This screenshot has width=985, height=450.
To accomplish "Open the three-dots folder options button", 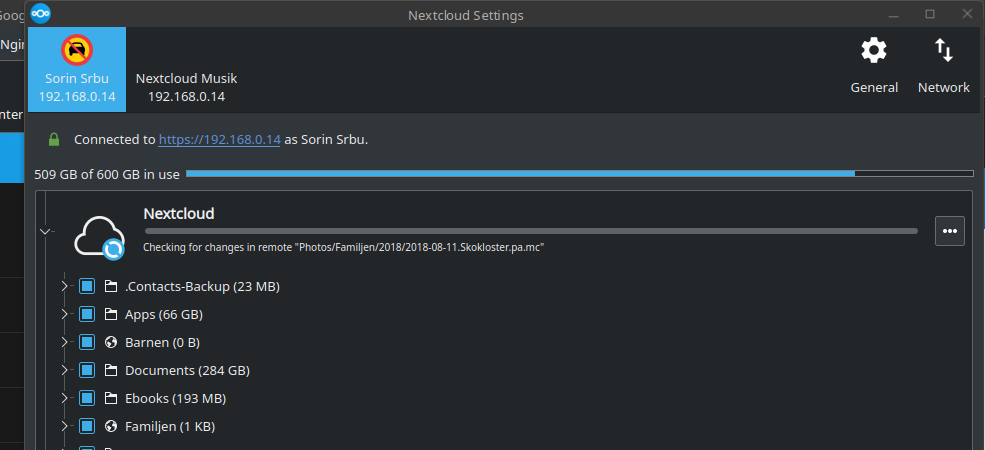I will click(x=950, y=231).
